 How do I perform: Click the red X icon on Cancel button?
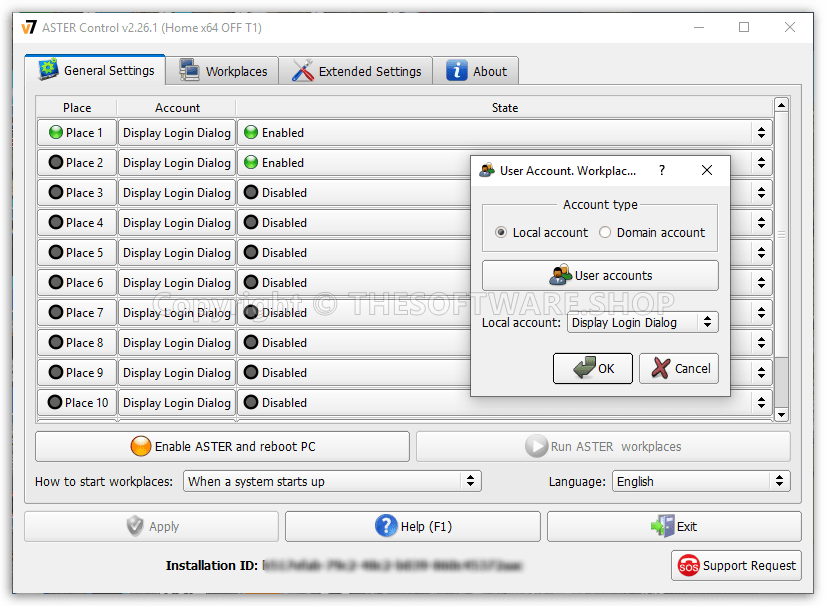tap(661, 368)
